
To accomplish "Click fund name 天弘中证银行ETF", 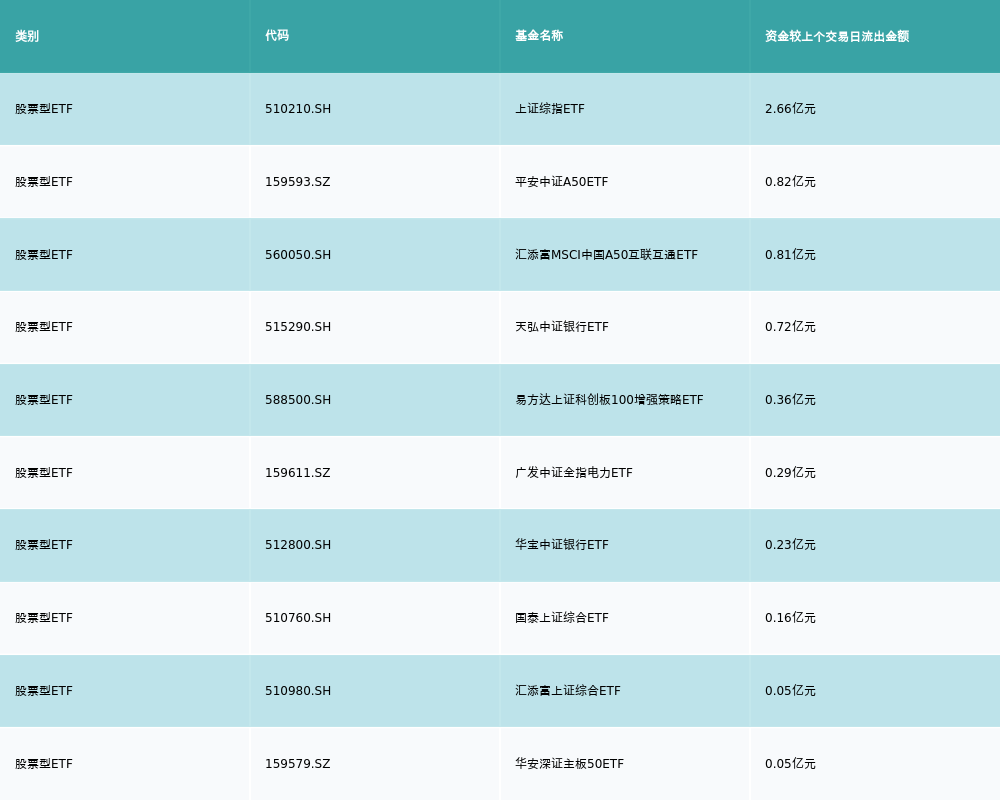I will click(562, 327).
